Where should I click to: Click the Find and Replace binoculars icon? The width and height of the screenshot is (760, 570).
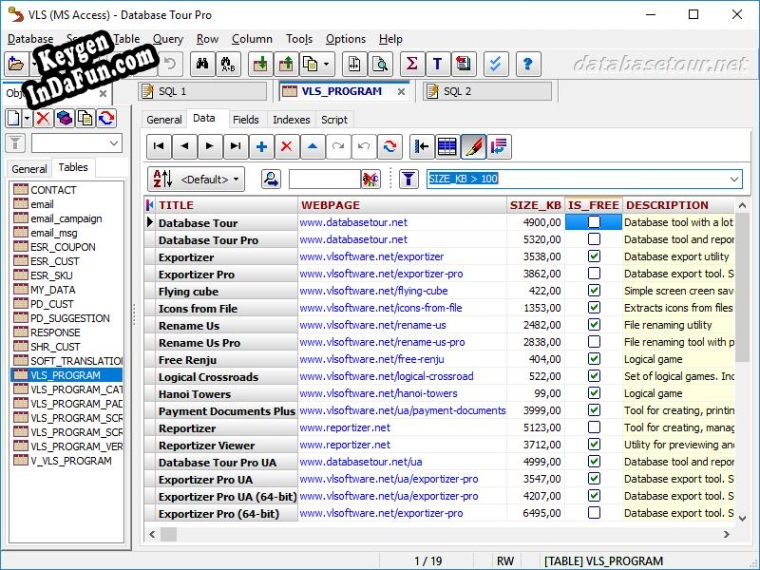[228, 63]
